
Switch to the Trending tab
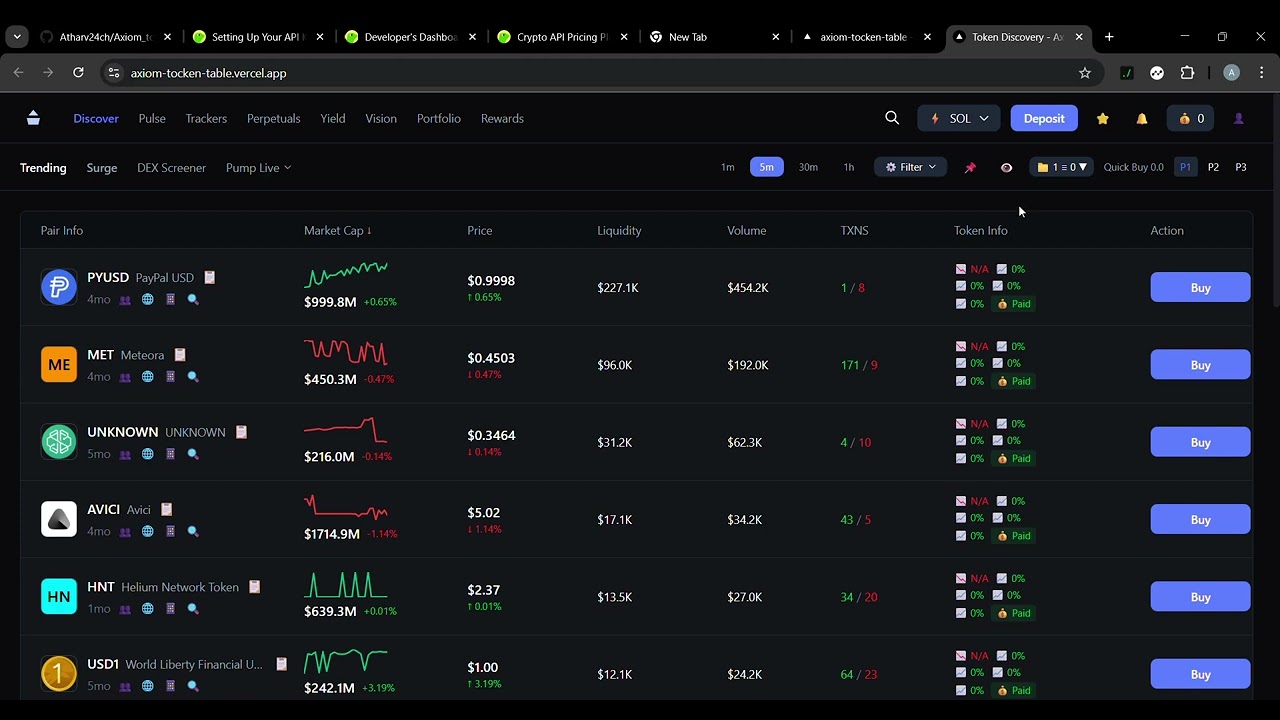pos(43,167)
